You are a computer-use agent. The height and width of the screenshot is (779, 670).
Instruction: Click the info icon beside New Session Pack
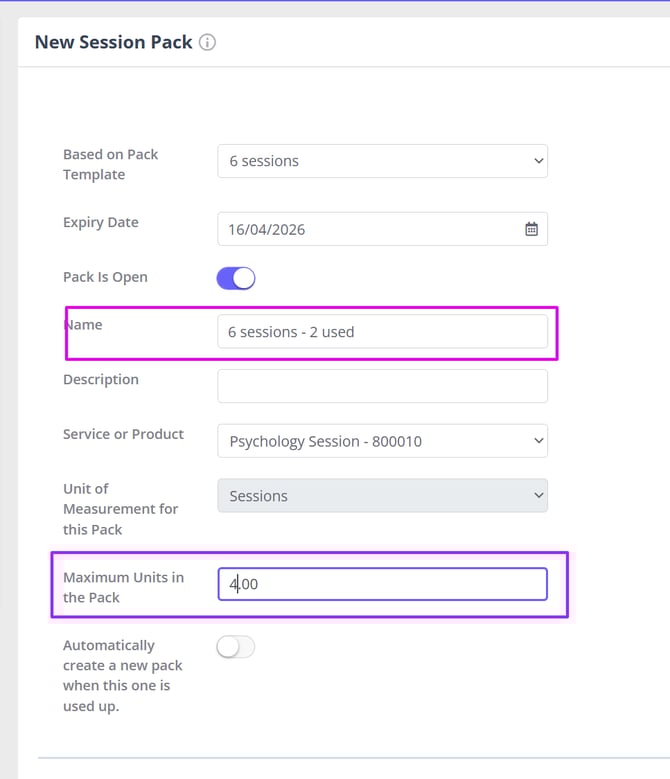207,43
